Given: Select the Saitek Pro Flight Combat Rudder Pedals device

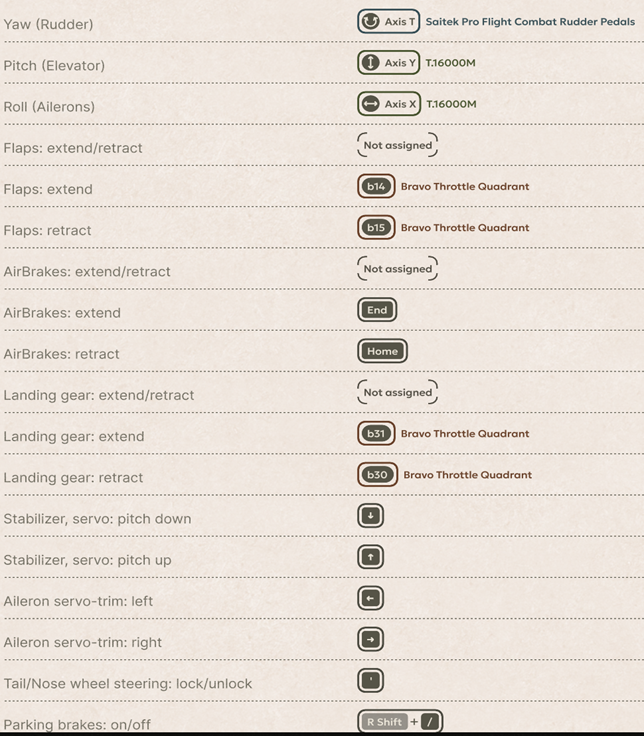Looking at the screenshot, I should coord(530,22).
